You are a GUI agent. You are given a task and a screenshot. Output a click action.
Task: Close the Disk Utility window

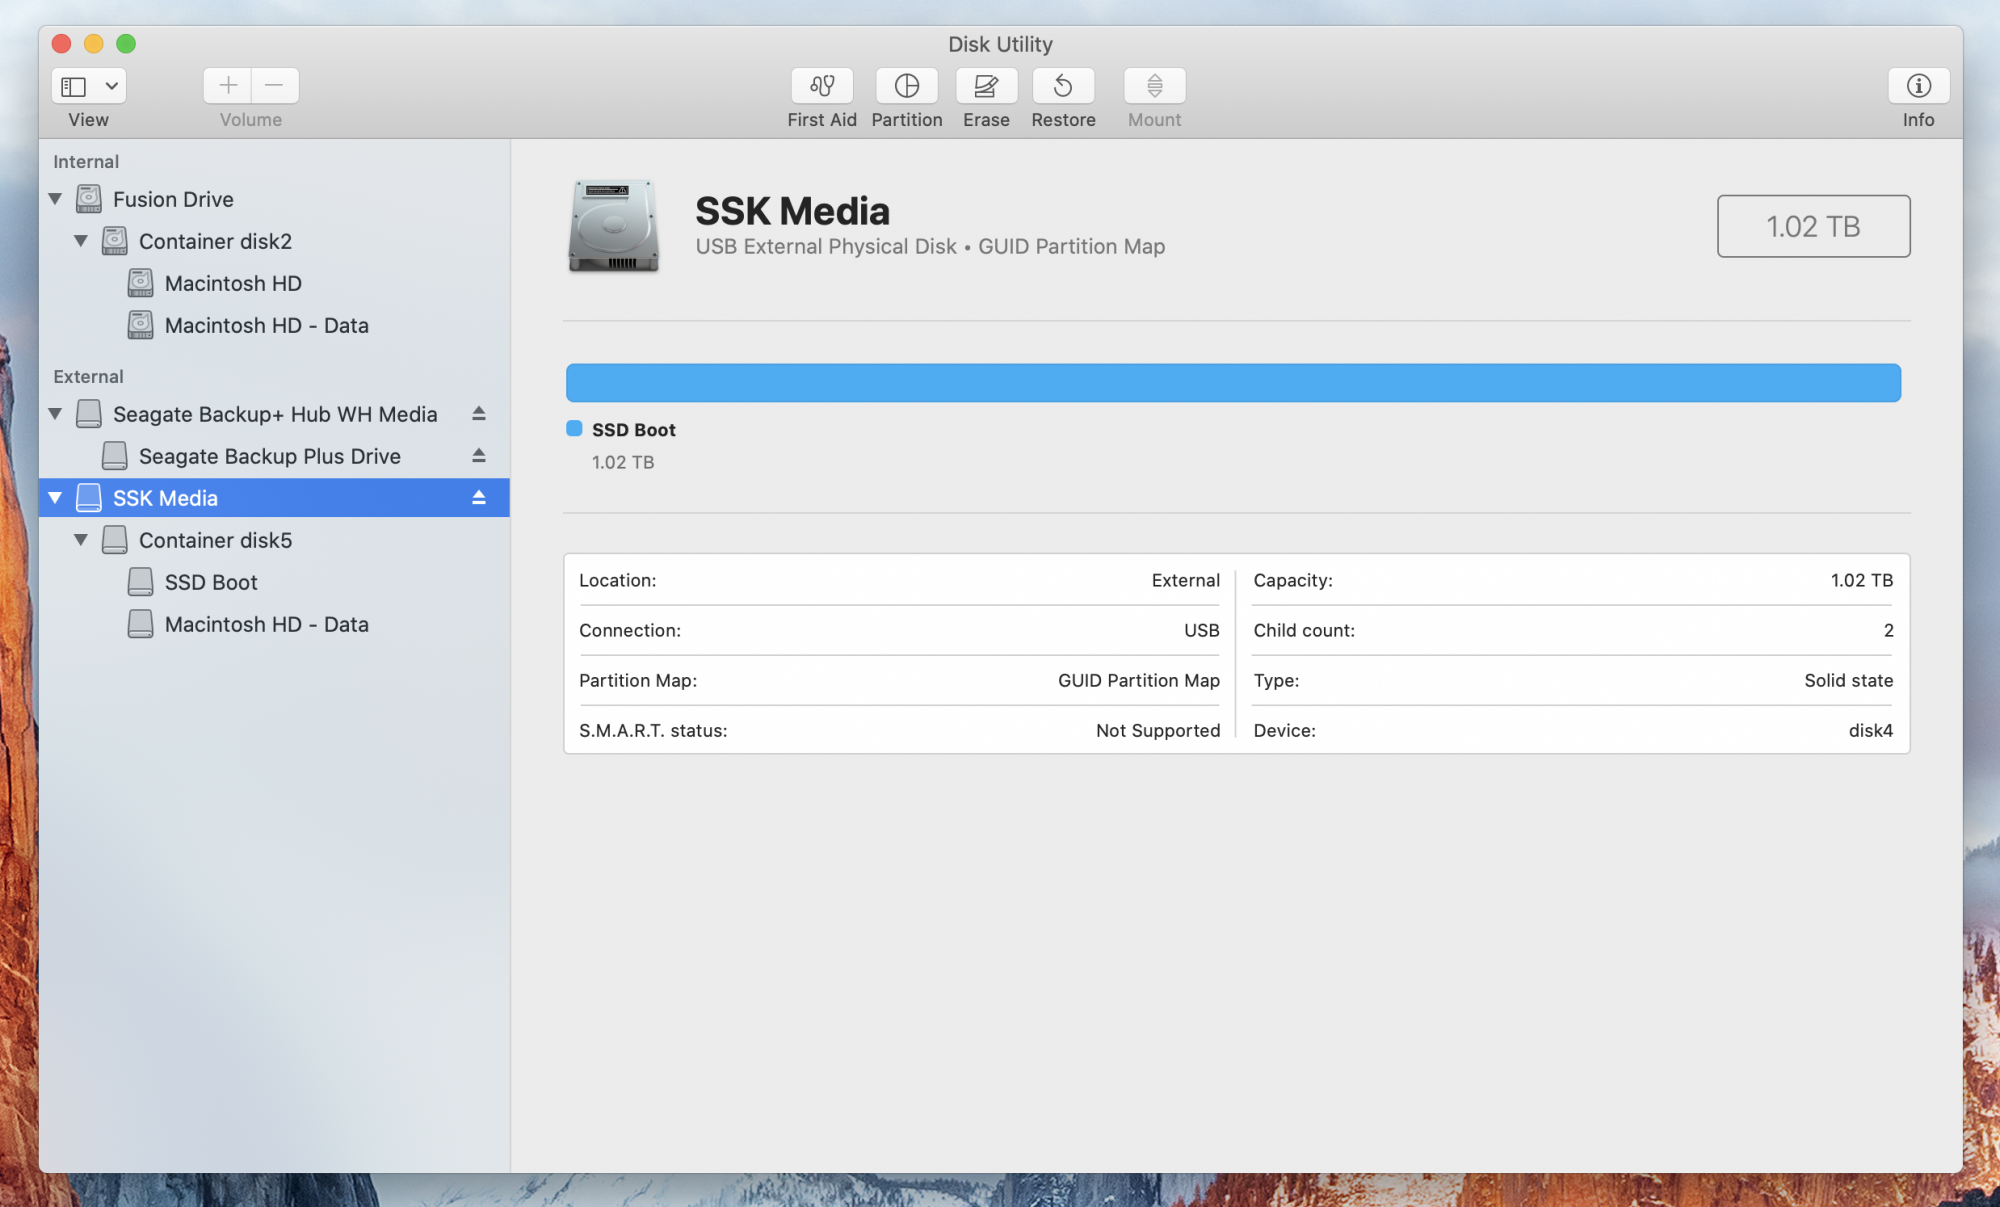click(61, 44)
